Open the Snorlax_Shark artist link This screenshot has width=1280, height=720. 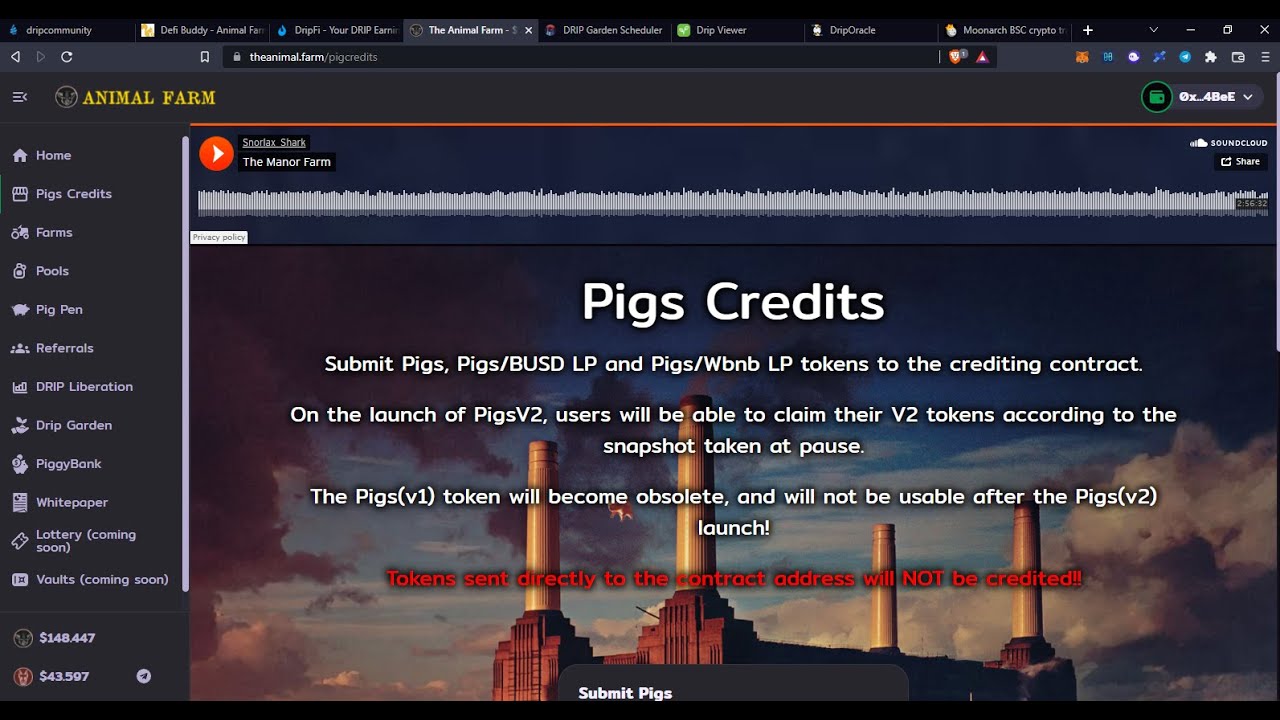click(x=274, y=142)
